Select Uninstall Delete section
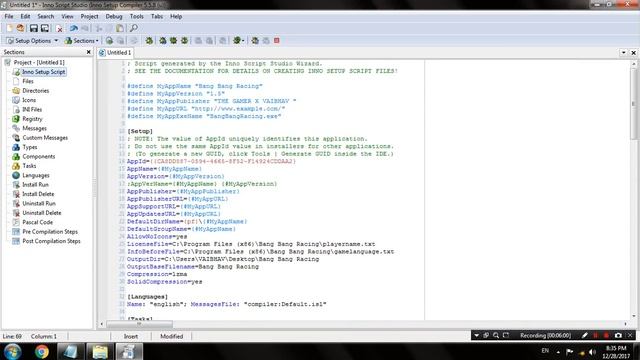Image resolution: width=640 pixels, height=360 pixels. tap(42, 213)
